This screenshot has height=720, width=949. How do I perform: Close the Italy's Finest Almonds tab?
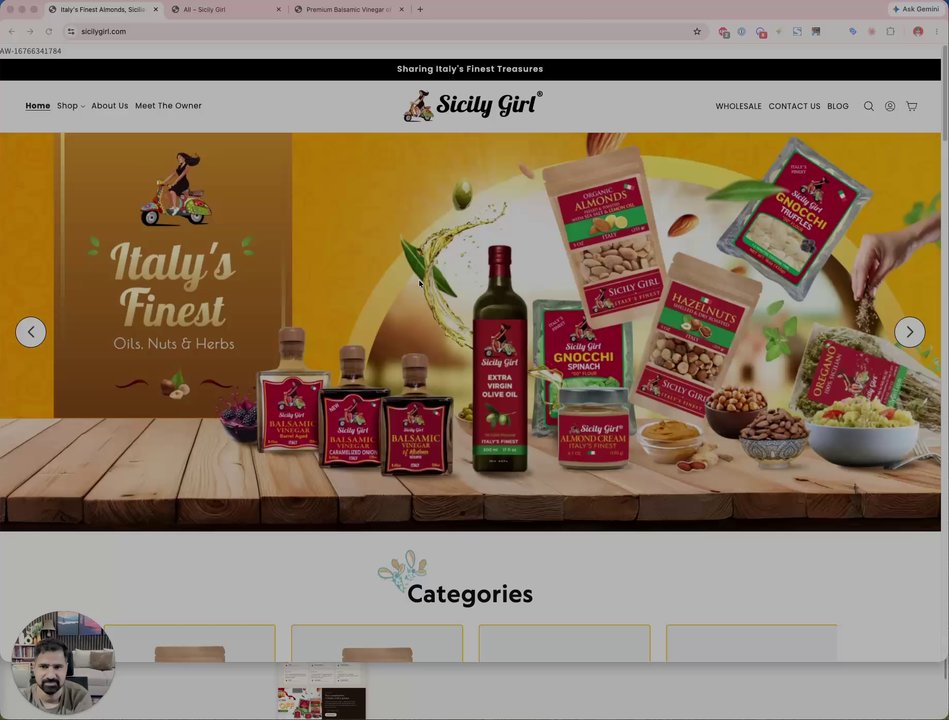click(x=156, y=10)
